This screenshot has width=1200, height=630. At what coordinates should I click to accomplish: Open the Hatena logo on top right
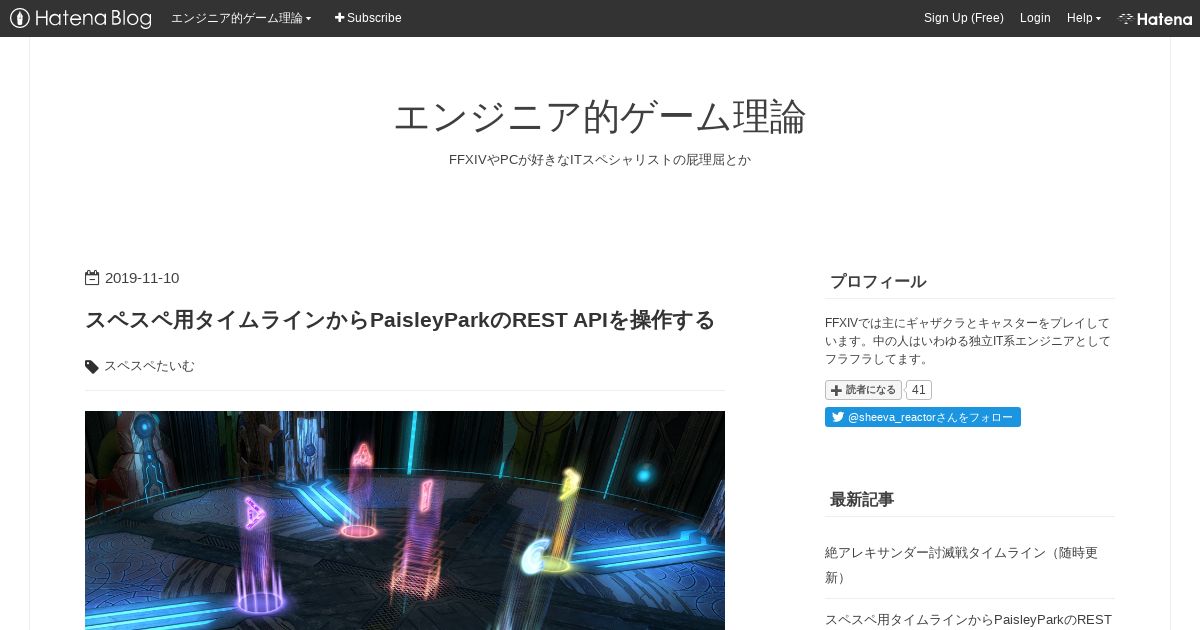point(1155,18)
